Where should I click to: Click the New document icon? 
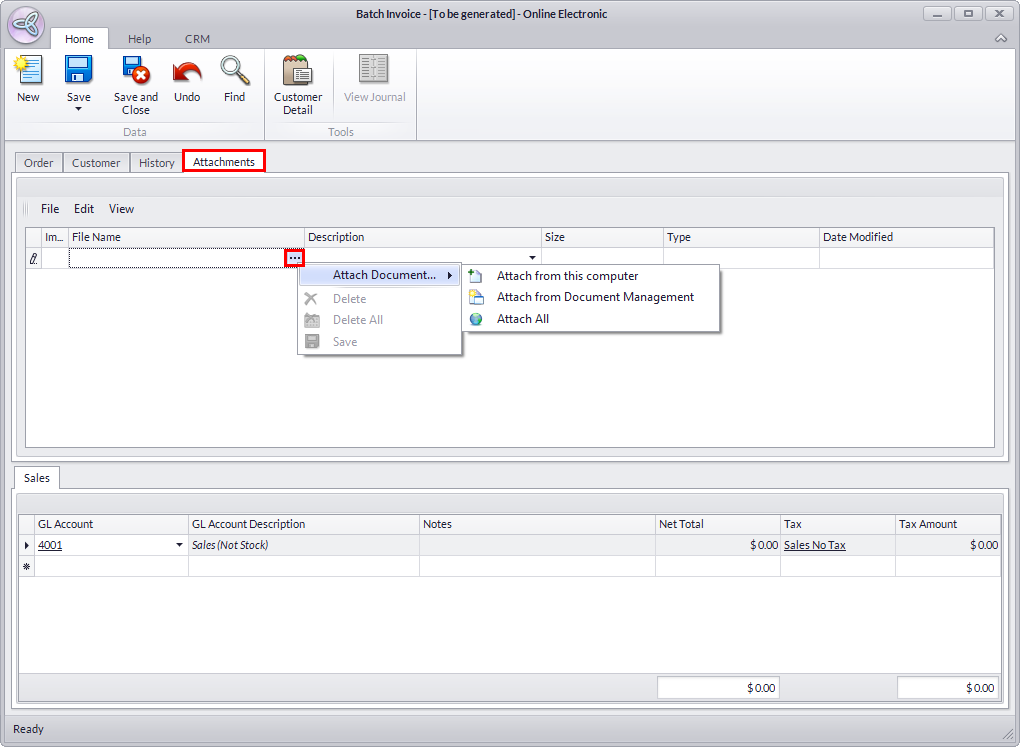[28, 71]
